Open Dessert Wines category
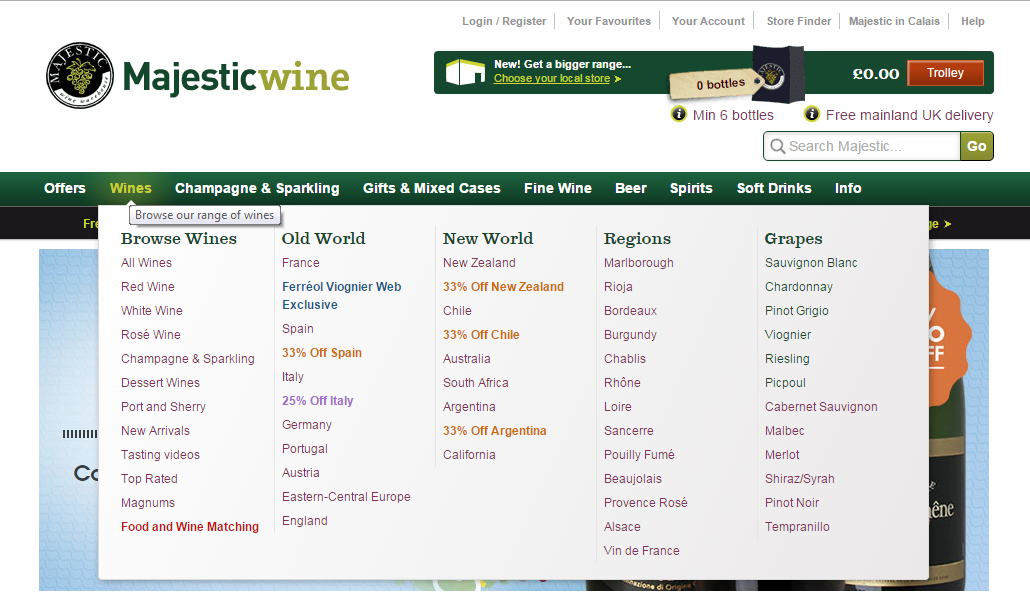 click(160, 383)
